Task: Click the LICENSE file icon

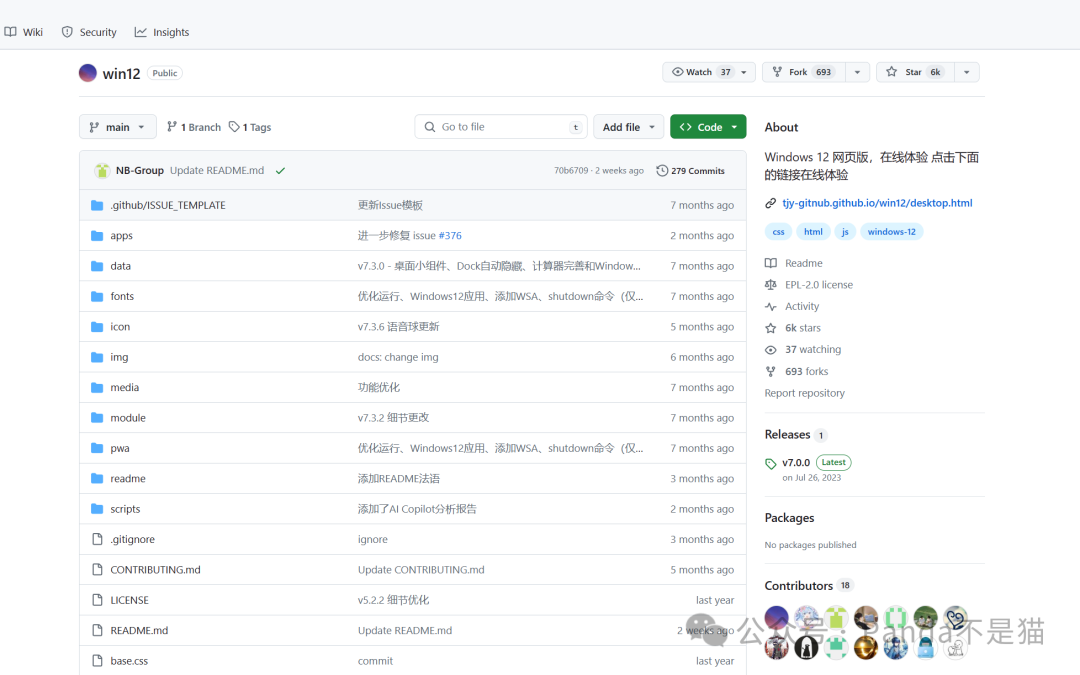Action: coord(97,599)
